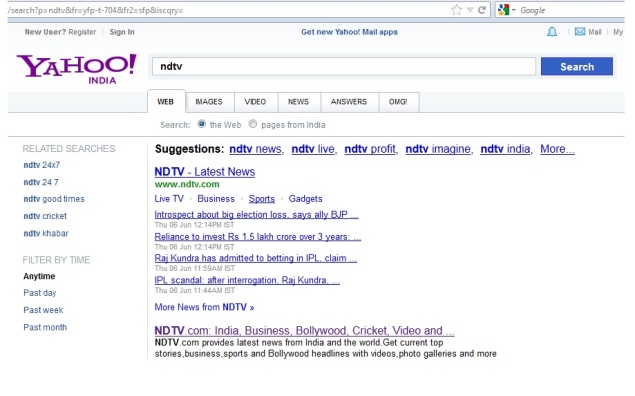Open the 'ndtv profit' suggestion

point(370,149)
